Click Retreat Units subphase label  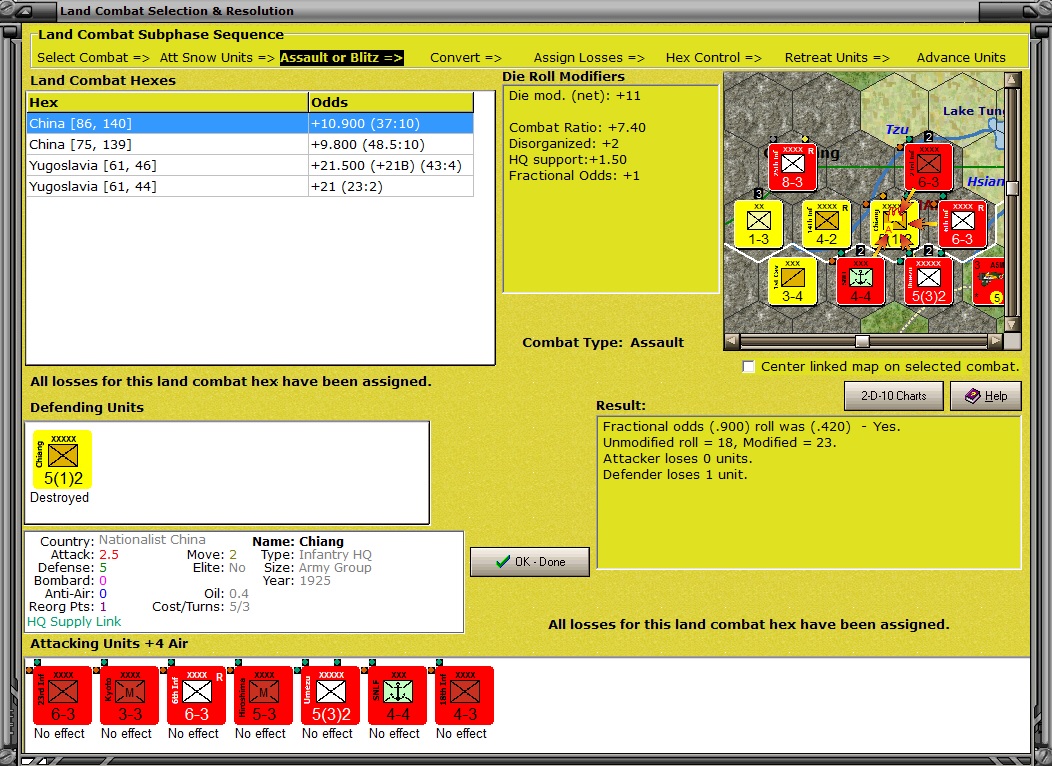click(837, 58)
